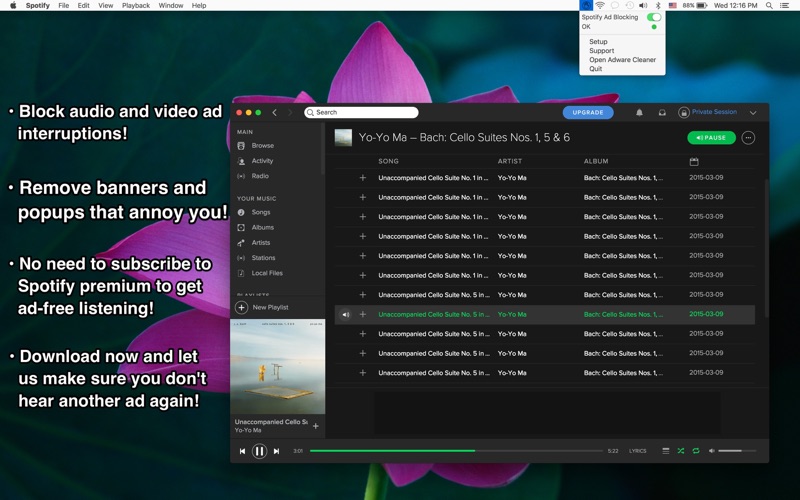Mute volume via the speaker icon
Viewport: 800px width, 500px height.
tap(712, 451)
